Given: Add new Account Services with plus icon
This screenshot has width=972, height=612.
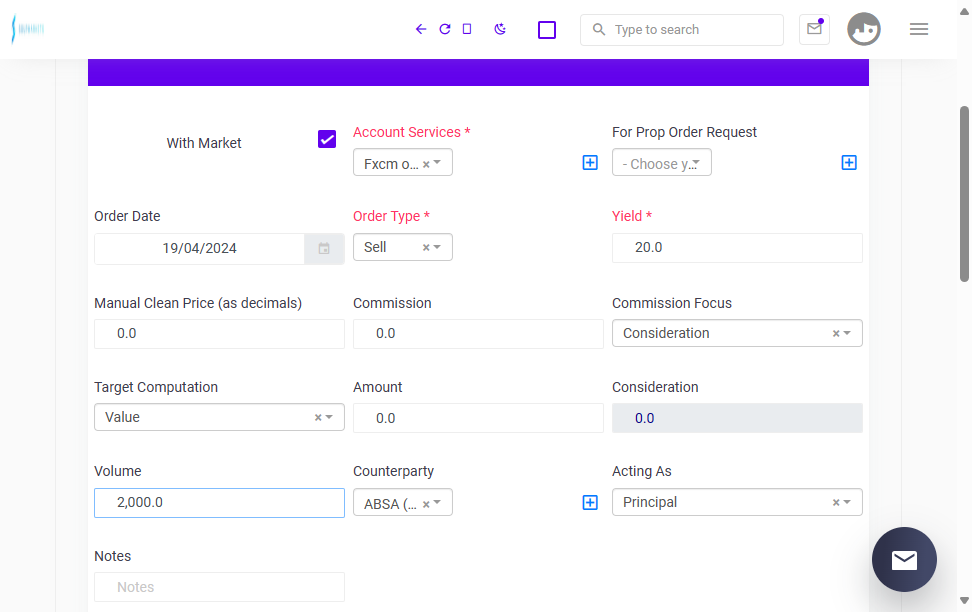Looking at the screenshot, I should pyautogui.click(x=590, y=162).
